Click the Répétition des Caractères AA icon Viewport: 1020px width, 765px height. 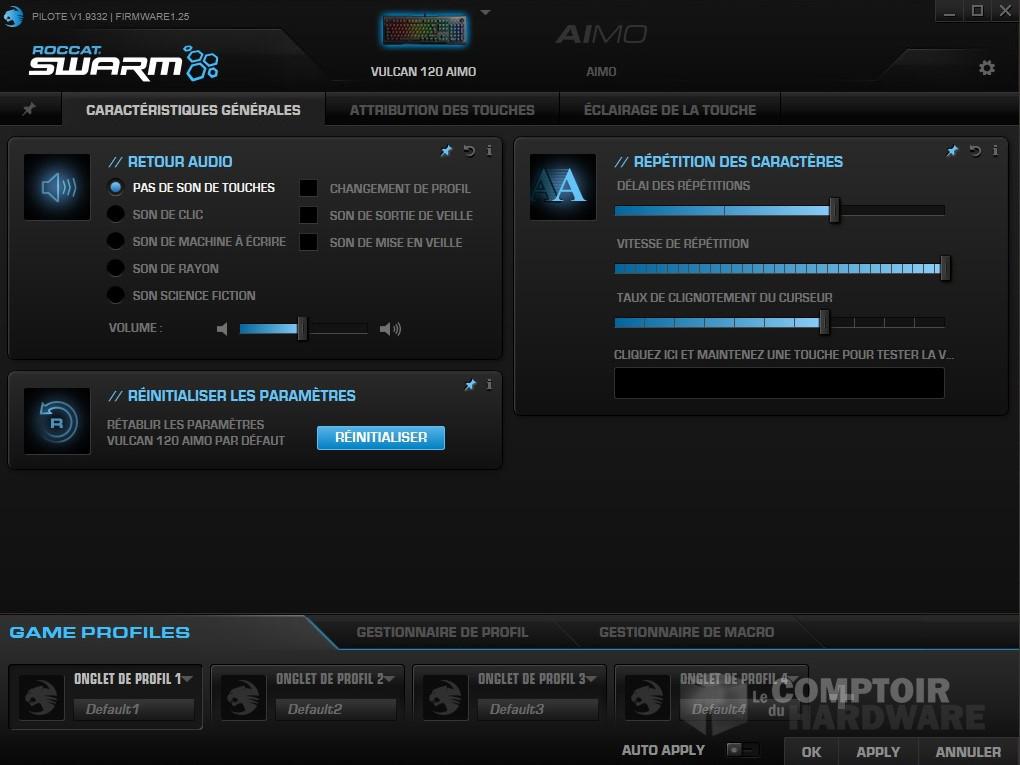[561, 187]
